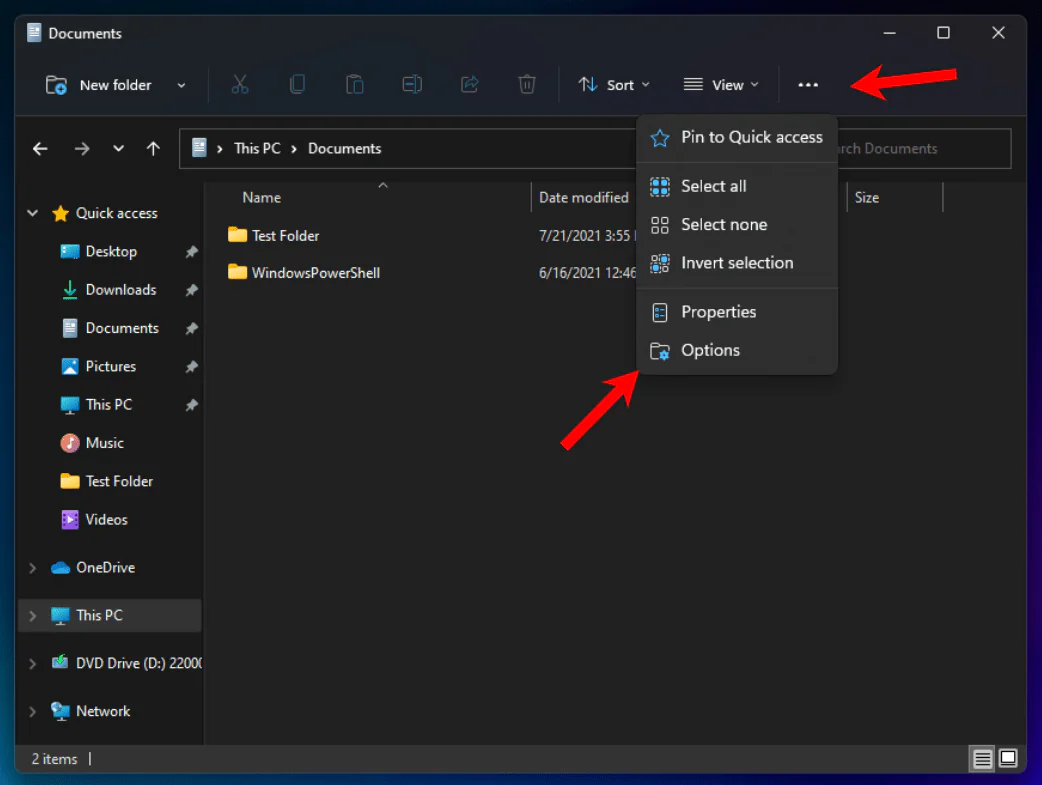Open Properties from the overflow menu
Viewport: 1042px width, 785px height.
pyautogui.click(x=719, y=311)
